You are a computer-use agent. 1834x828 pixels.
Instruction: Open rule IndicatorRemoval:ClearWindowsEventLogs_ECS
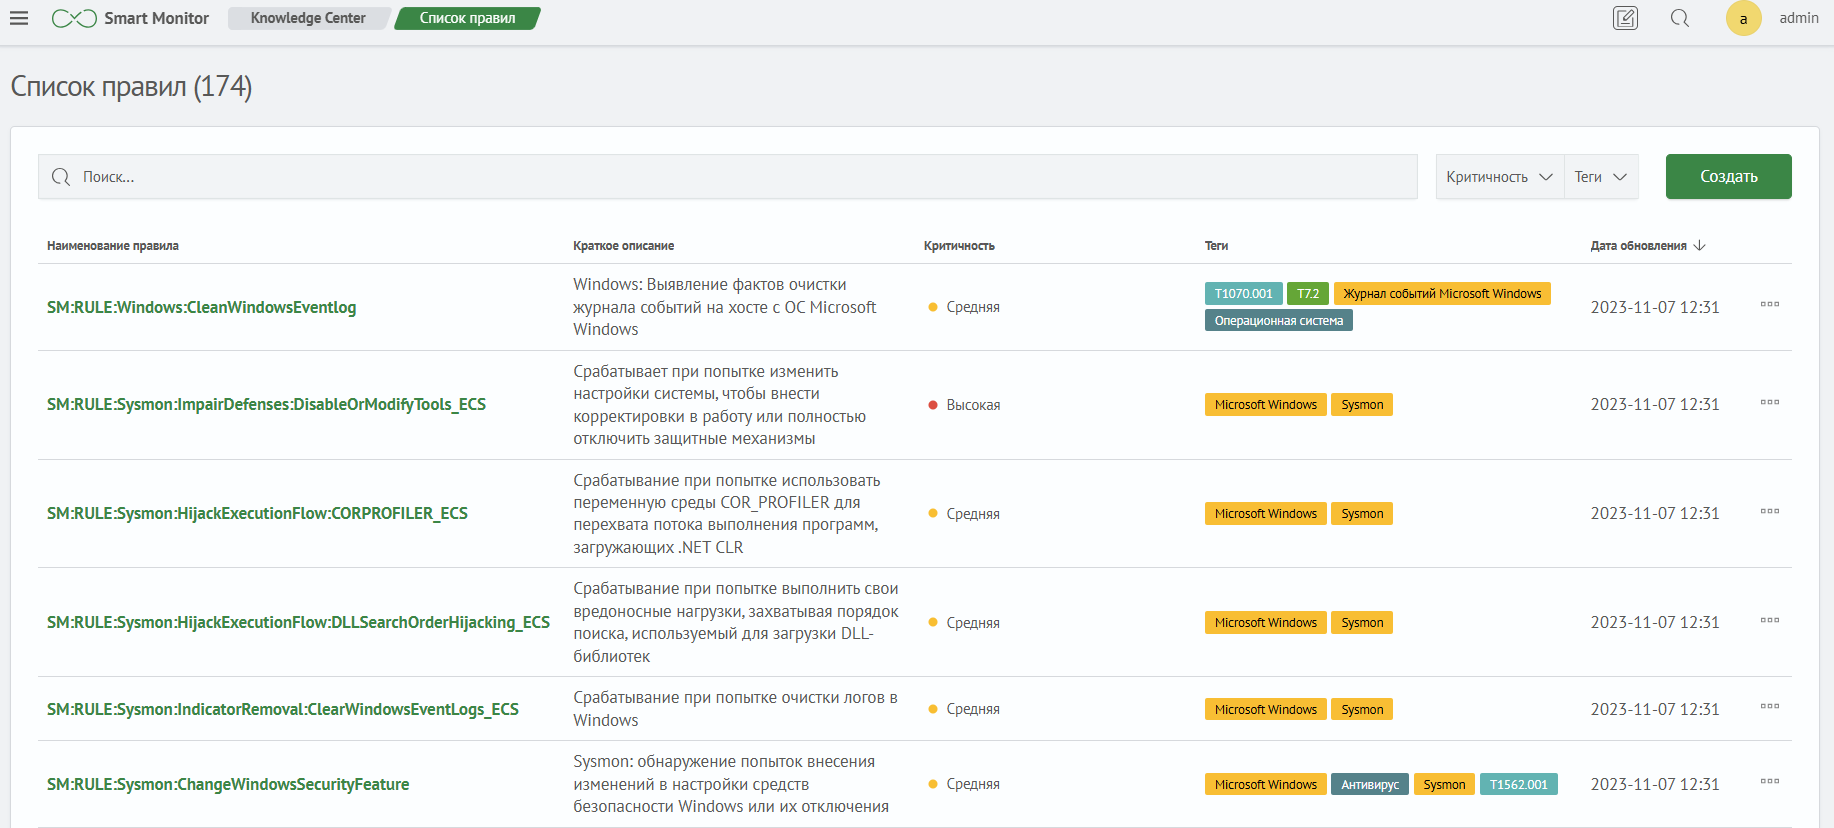(283, 709)
